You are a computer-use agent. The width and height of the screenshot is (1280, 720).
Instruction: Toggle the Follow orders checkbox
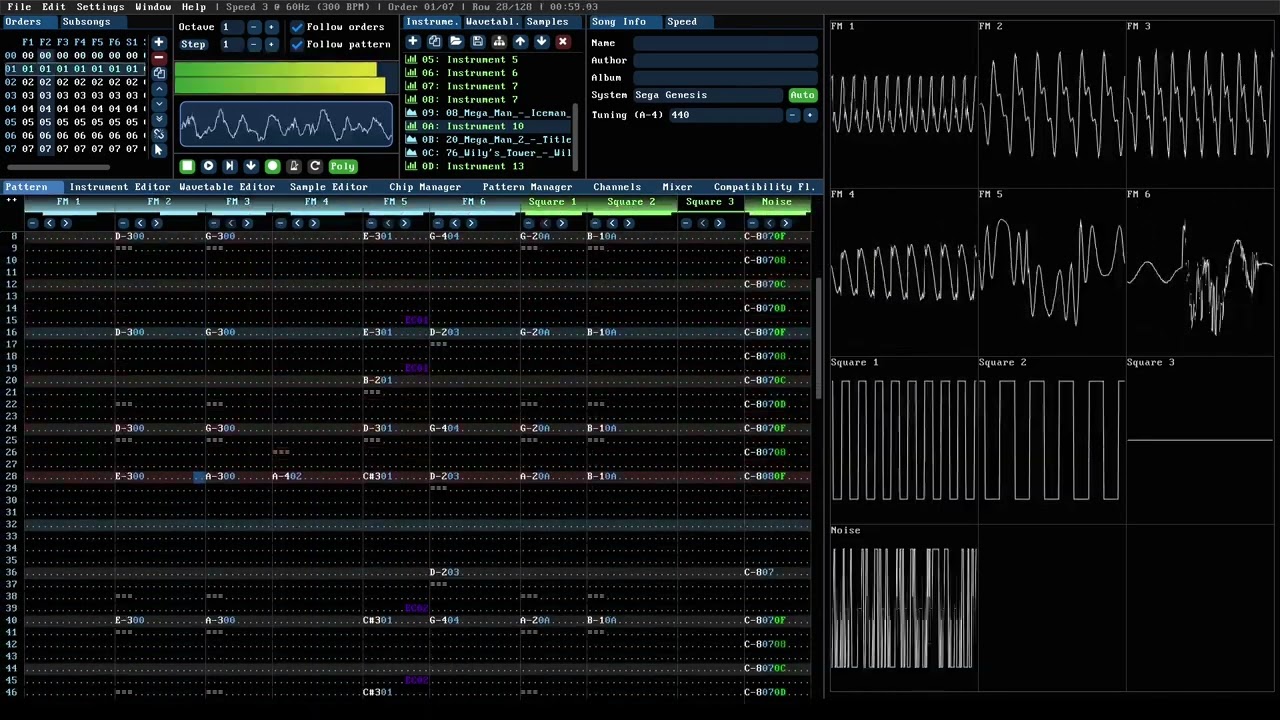tap(297, 27)
